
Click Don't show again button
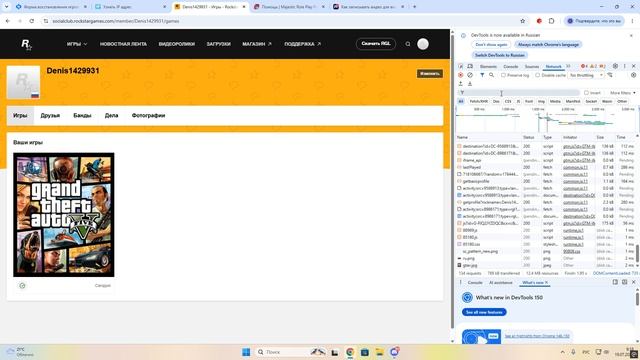[491, 44]
